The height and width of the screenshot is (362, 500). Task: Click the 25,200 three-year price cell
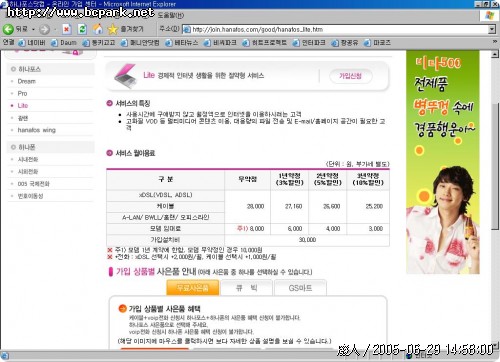pyautogui.click(x=368, y=207)
